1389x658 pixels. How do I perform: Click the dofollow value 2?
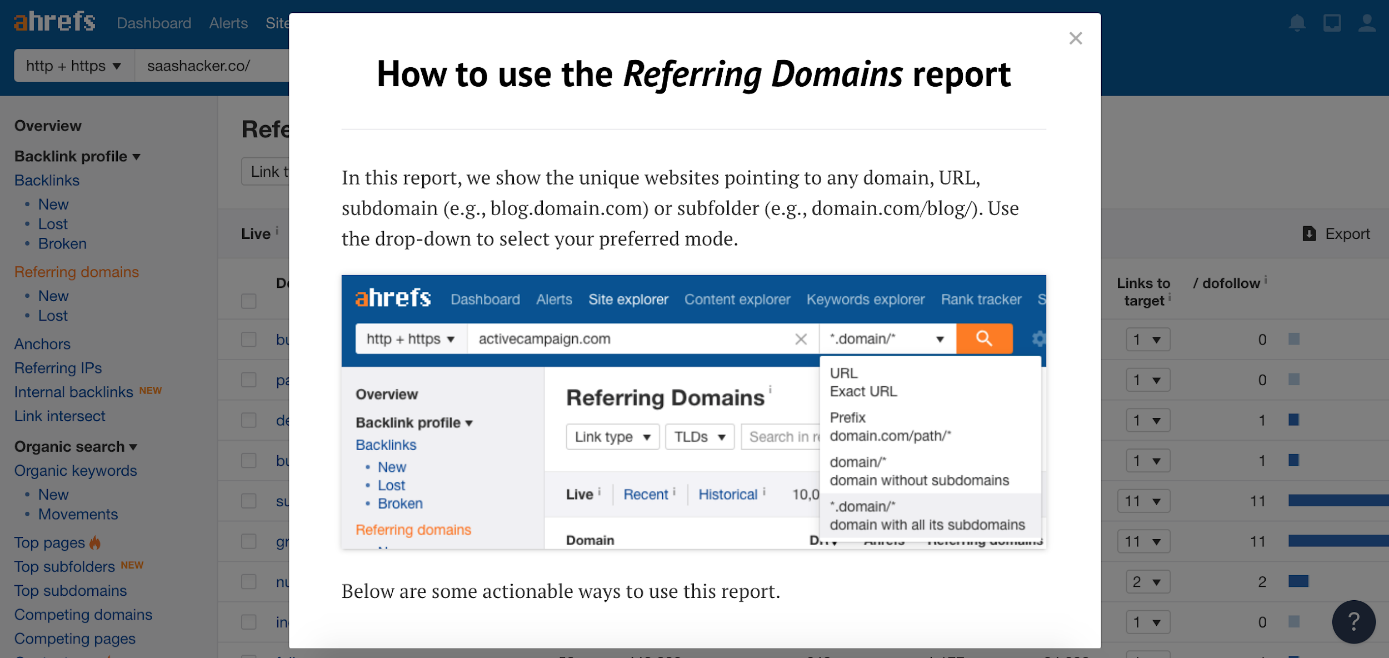1262,582
